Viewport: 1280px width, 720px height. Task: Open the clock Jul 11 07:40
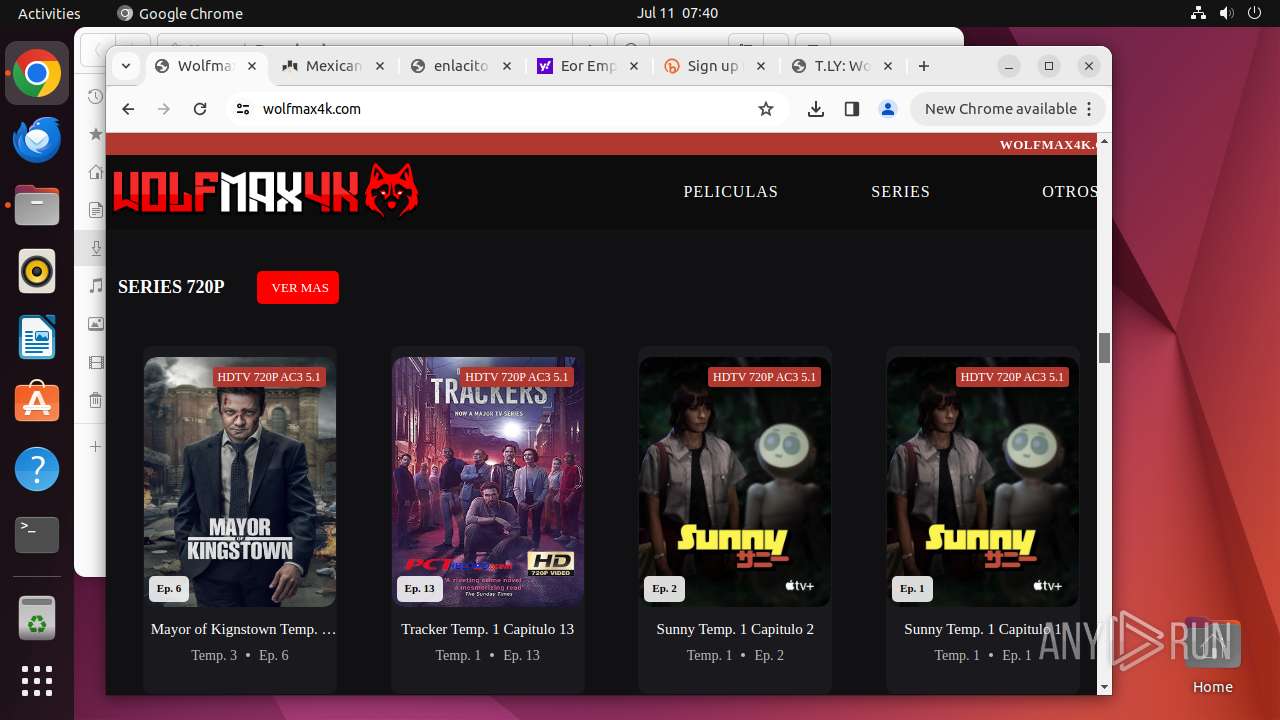click(x=677, y=13)
